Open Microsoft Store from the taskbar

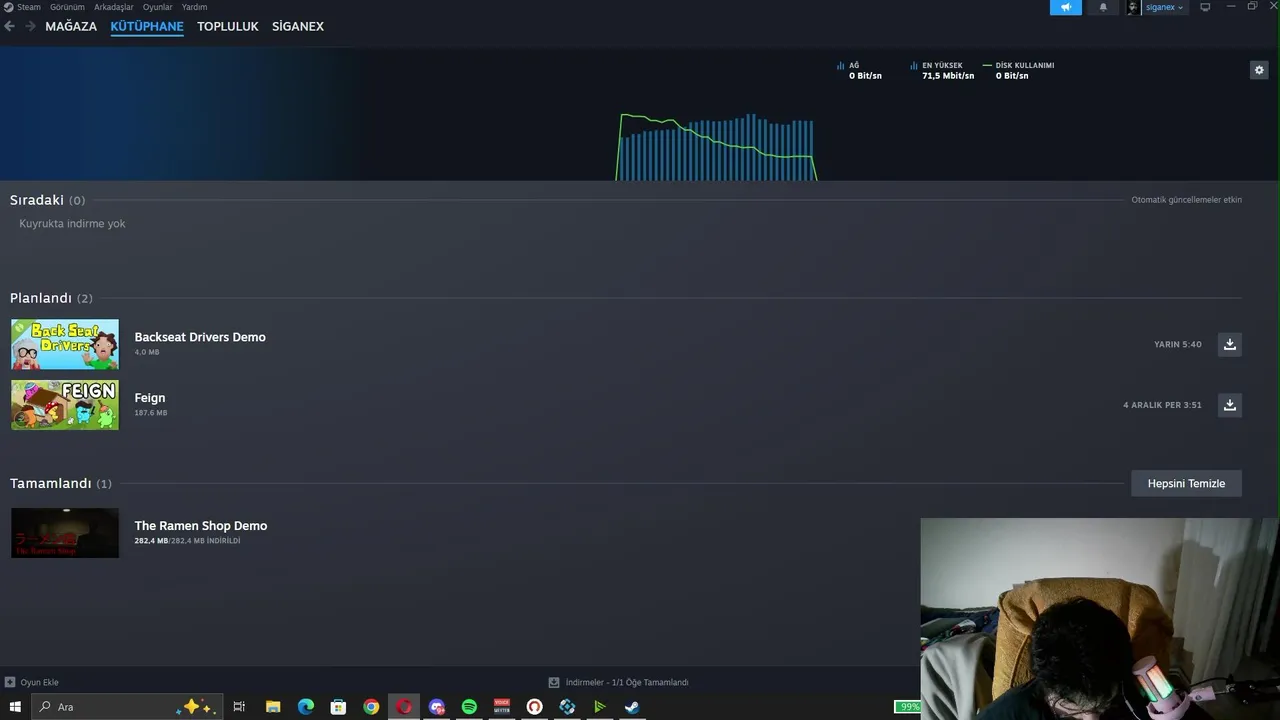338,707
